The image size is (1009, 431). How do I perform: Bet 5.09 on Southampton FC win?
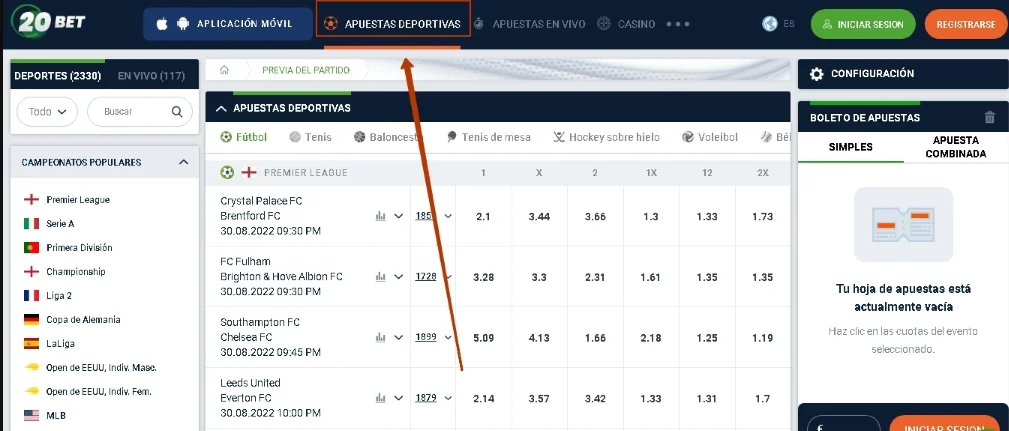pyautogui.click(x=483, y=338)
